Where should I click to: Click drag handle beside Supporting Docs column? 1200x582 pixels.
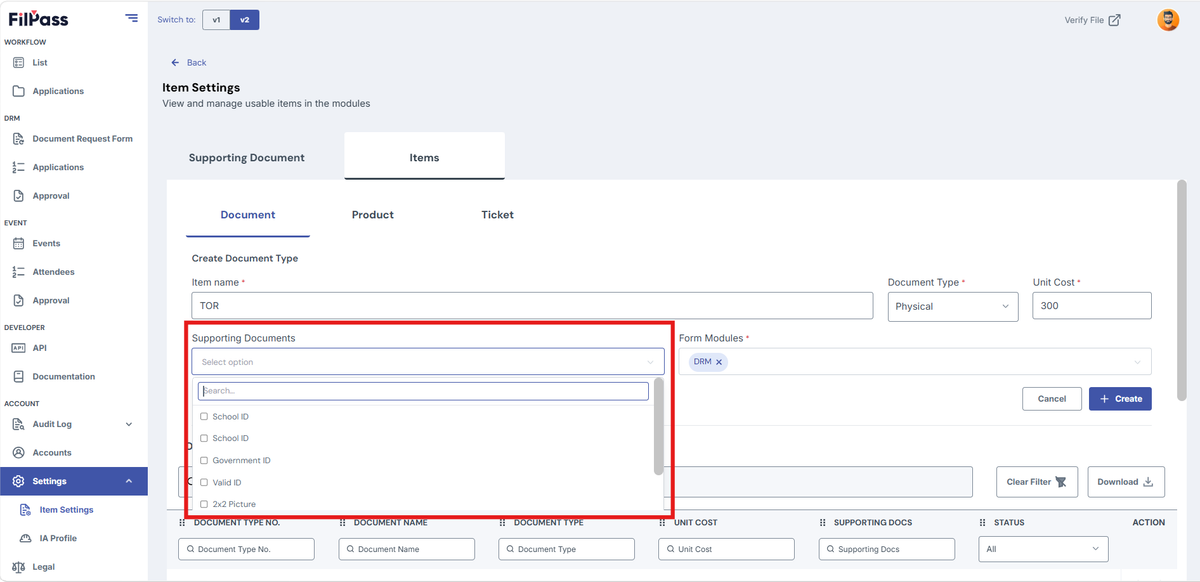822,522
